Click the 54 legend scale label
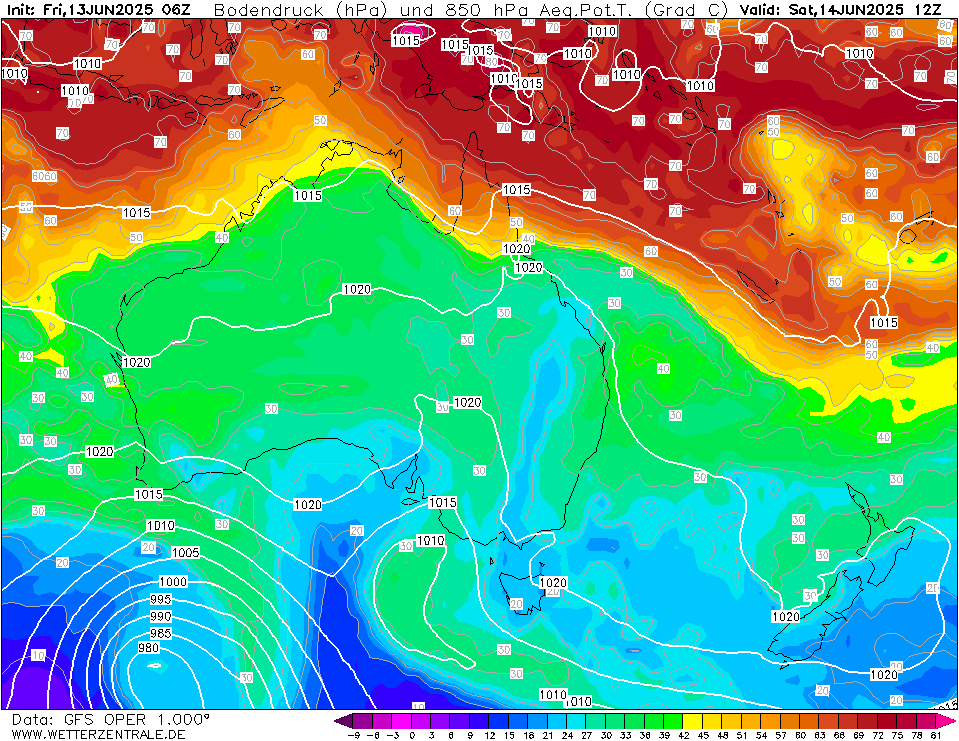 pos(761,735)
